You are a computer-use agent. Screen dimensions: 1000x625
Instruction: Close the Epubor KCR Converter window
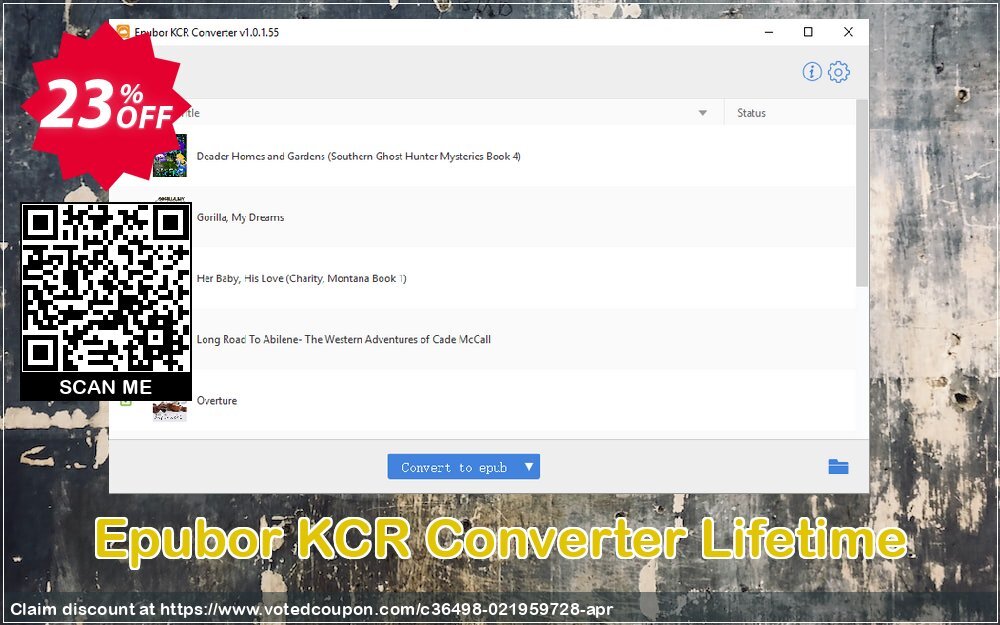(848, 33)
